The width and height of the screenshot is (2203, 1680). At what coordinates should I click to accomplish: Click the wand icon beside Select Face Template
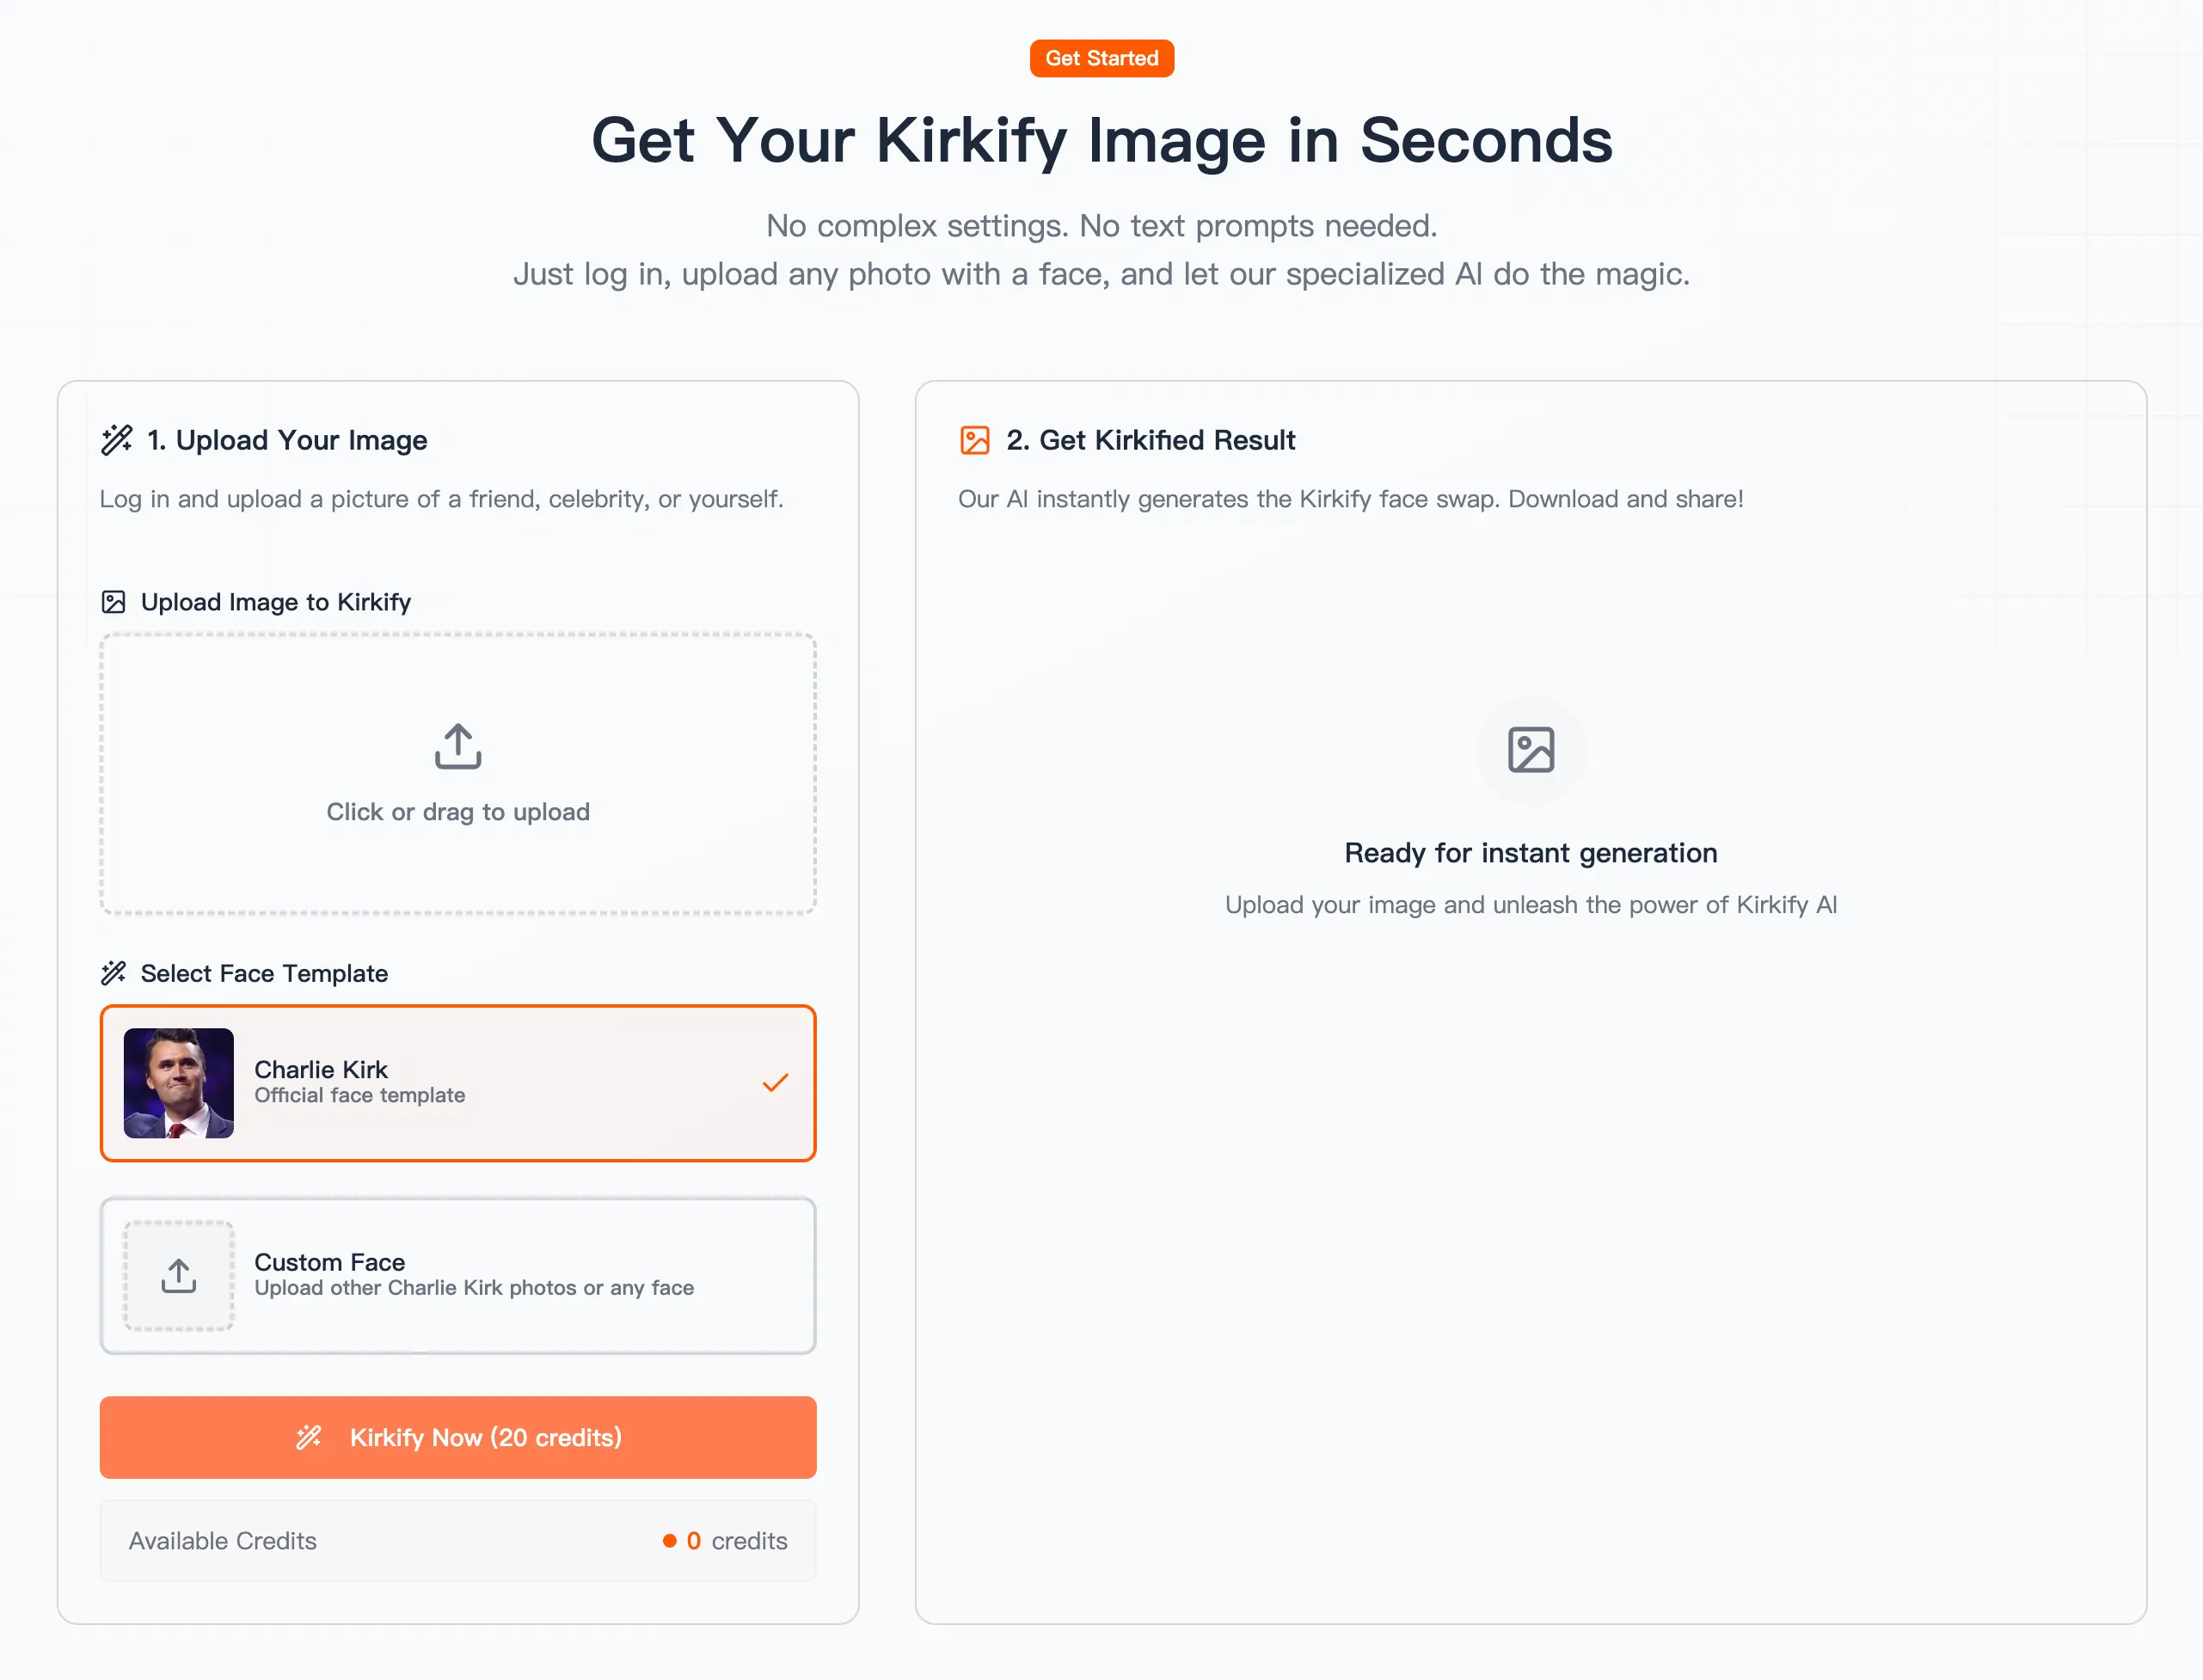[114, 973]
